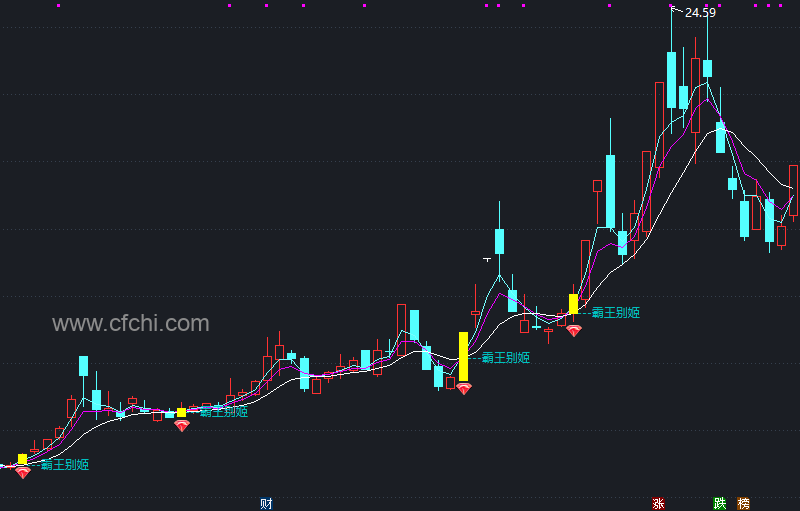The height and width of the screenshot is (511, 800).
Task: Select the second-lowest 霸王别姬 signal label
Action: point(223,412)
